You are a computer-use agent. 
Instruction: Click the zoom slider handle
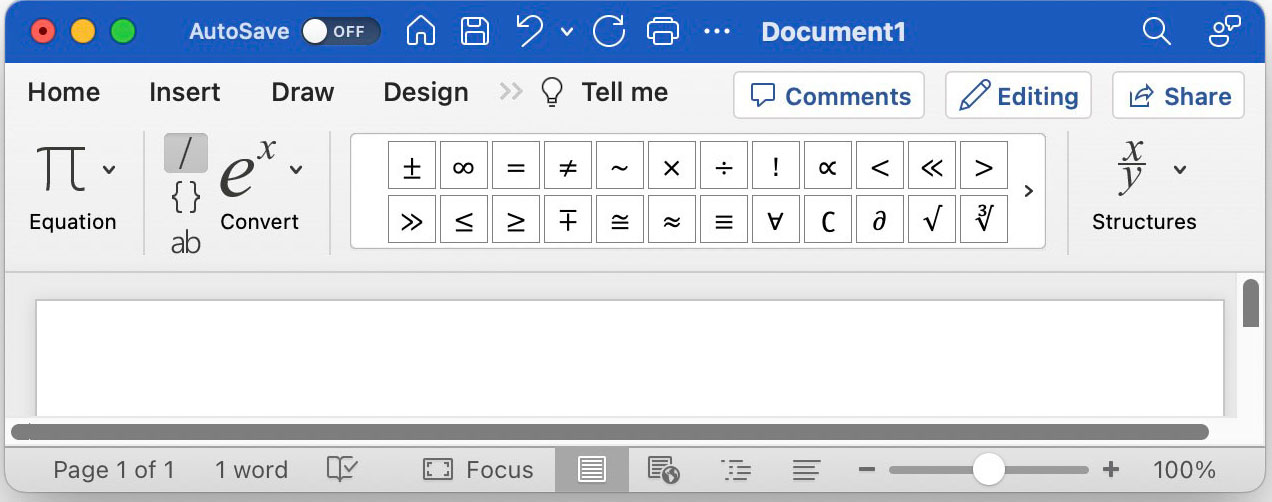[x=988, y=469]
